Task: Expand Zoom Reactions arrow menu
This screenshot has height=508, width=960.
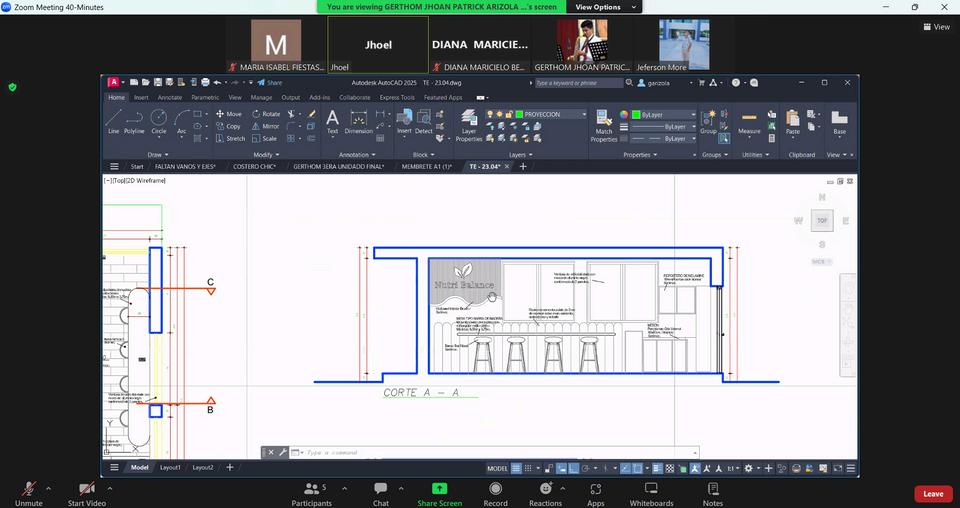Action: tap(562, 488)
